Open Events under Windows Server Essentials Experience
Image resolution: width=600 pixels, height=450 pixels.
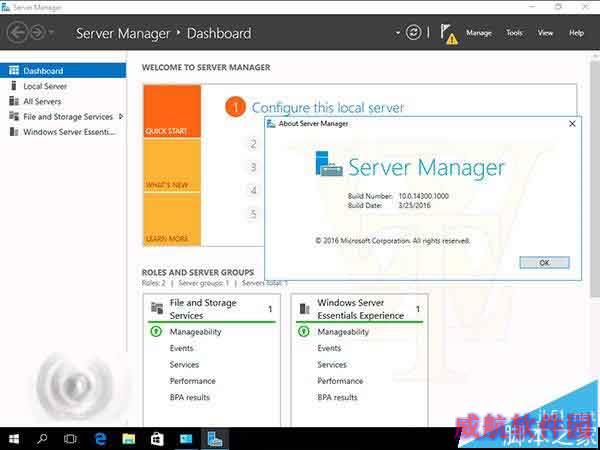click(329, 348)
